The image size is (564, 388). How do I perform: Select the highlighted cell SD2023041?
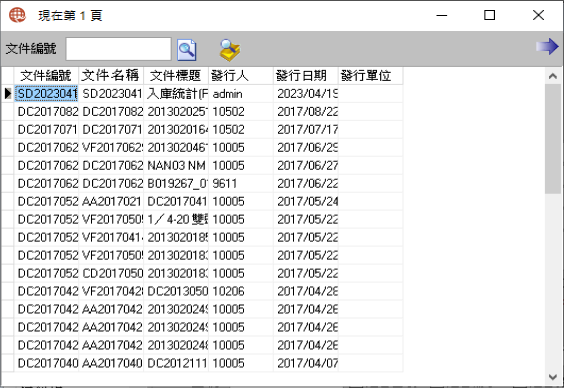point(46,94)
